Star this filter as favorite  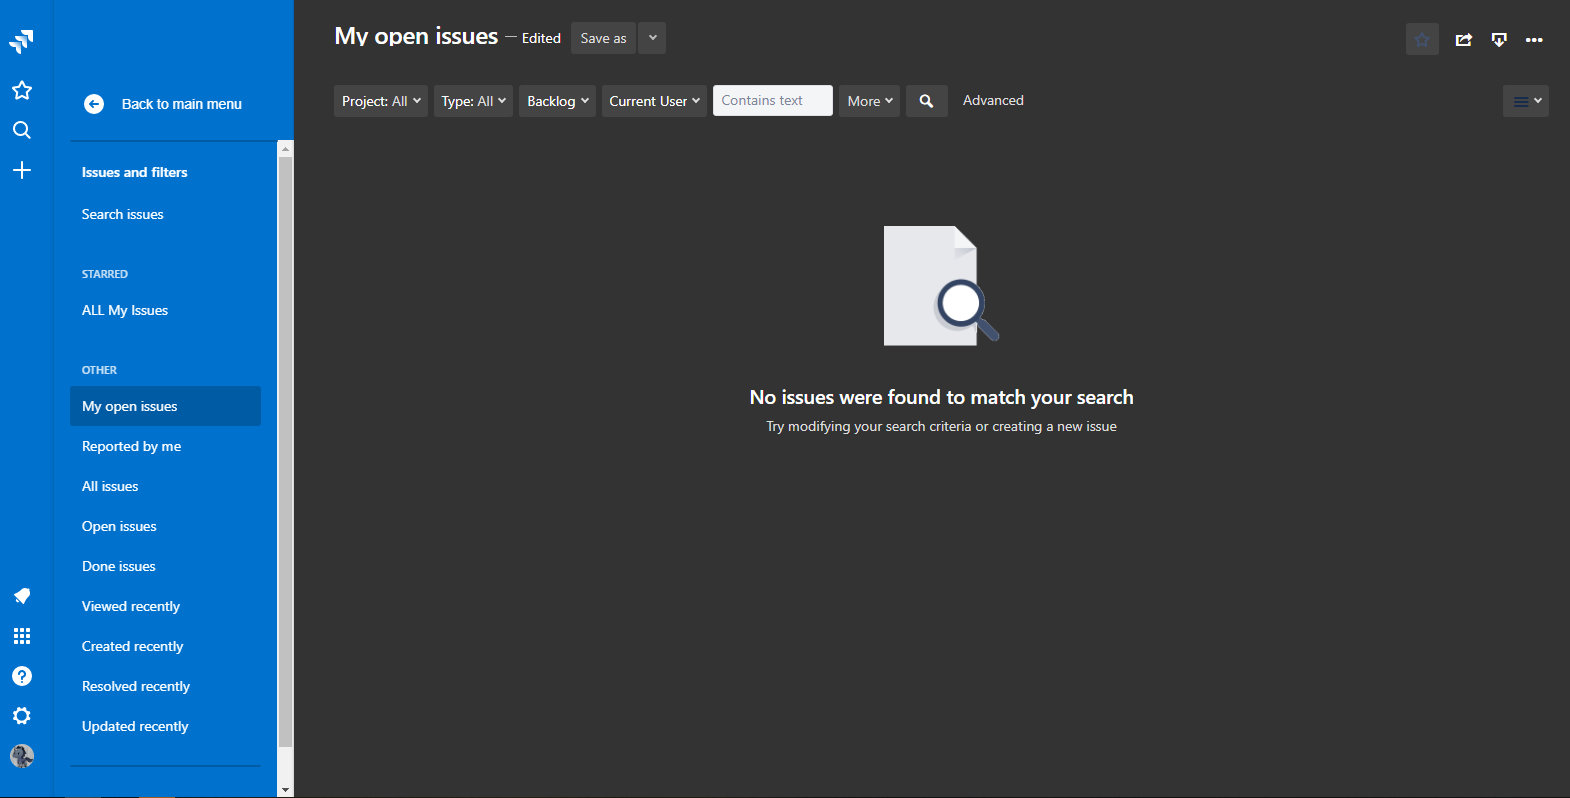[x=1422, y=39]
